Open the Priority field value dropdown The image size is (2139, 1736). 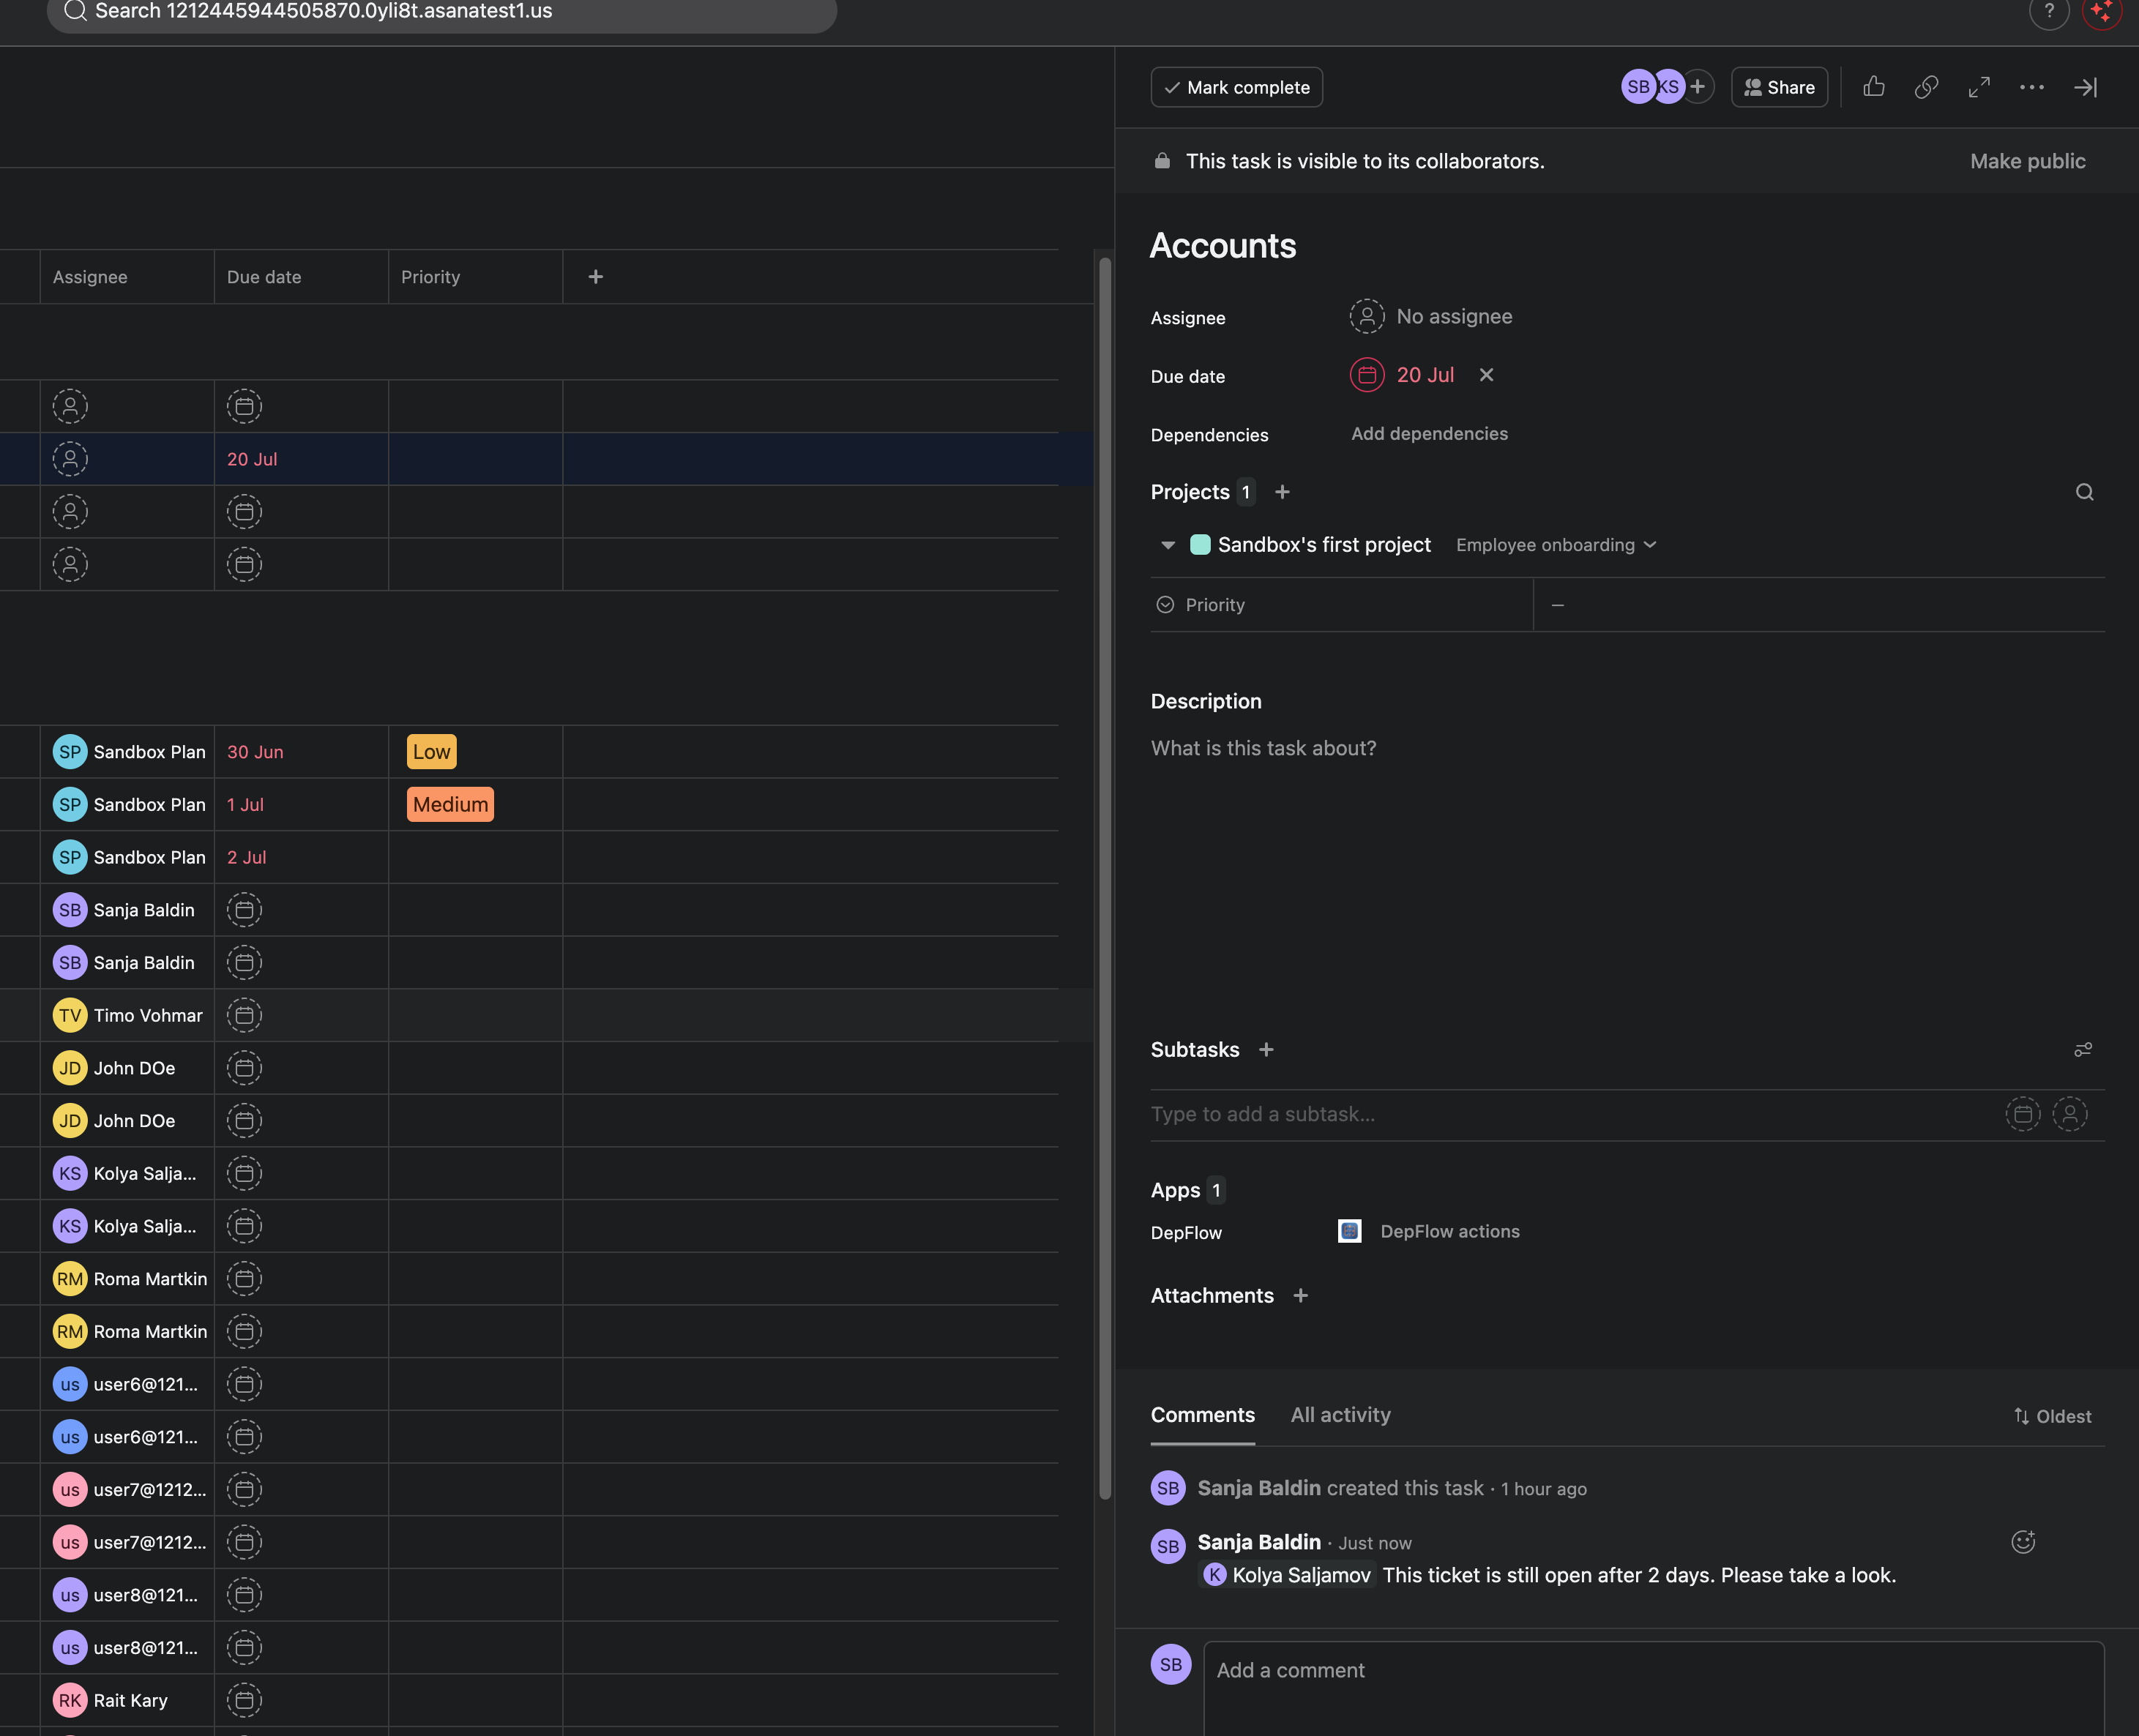[x=1818, y=605]
